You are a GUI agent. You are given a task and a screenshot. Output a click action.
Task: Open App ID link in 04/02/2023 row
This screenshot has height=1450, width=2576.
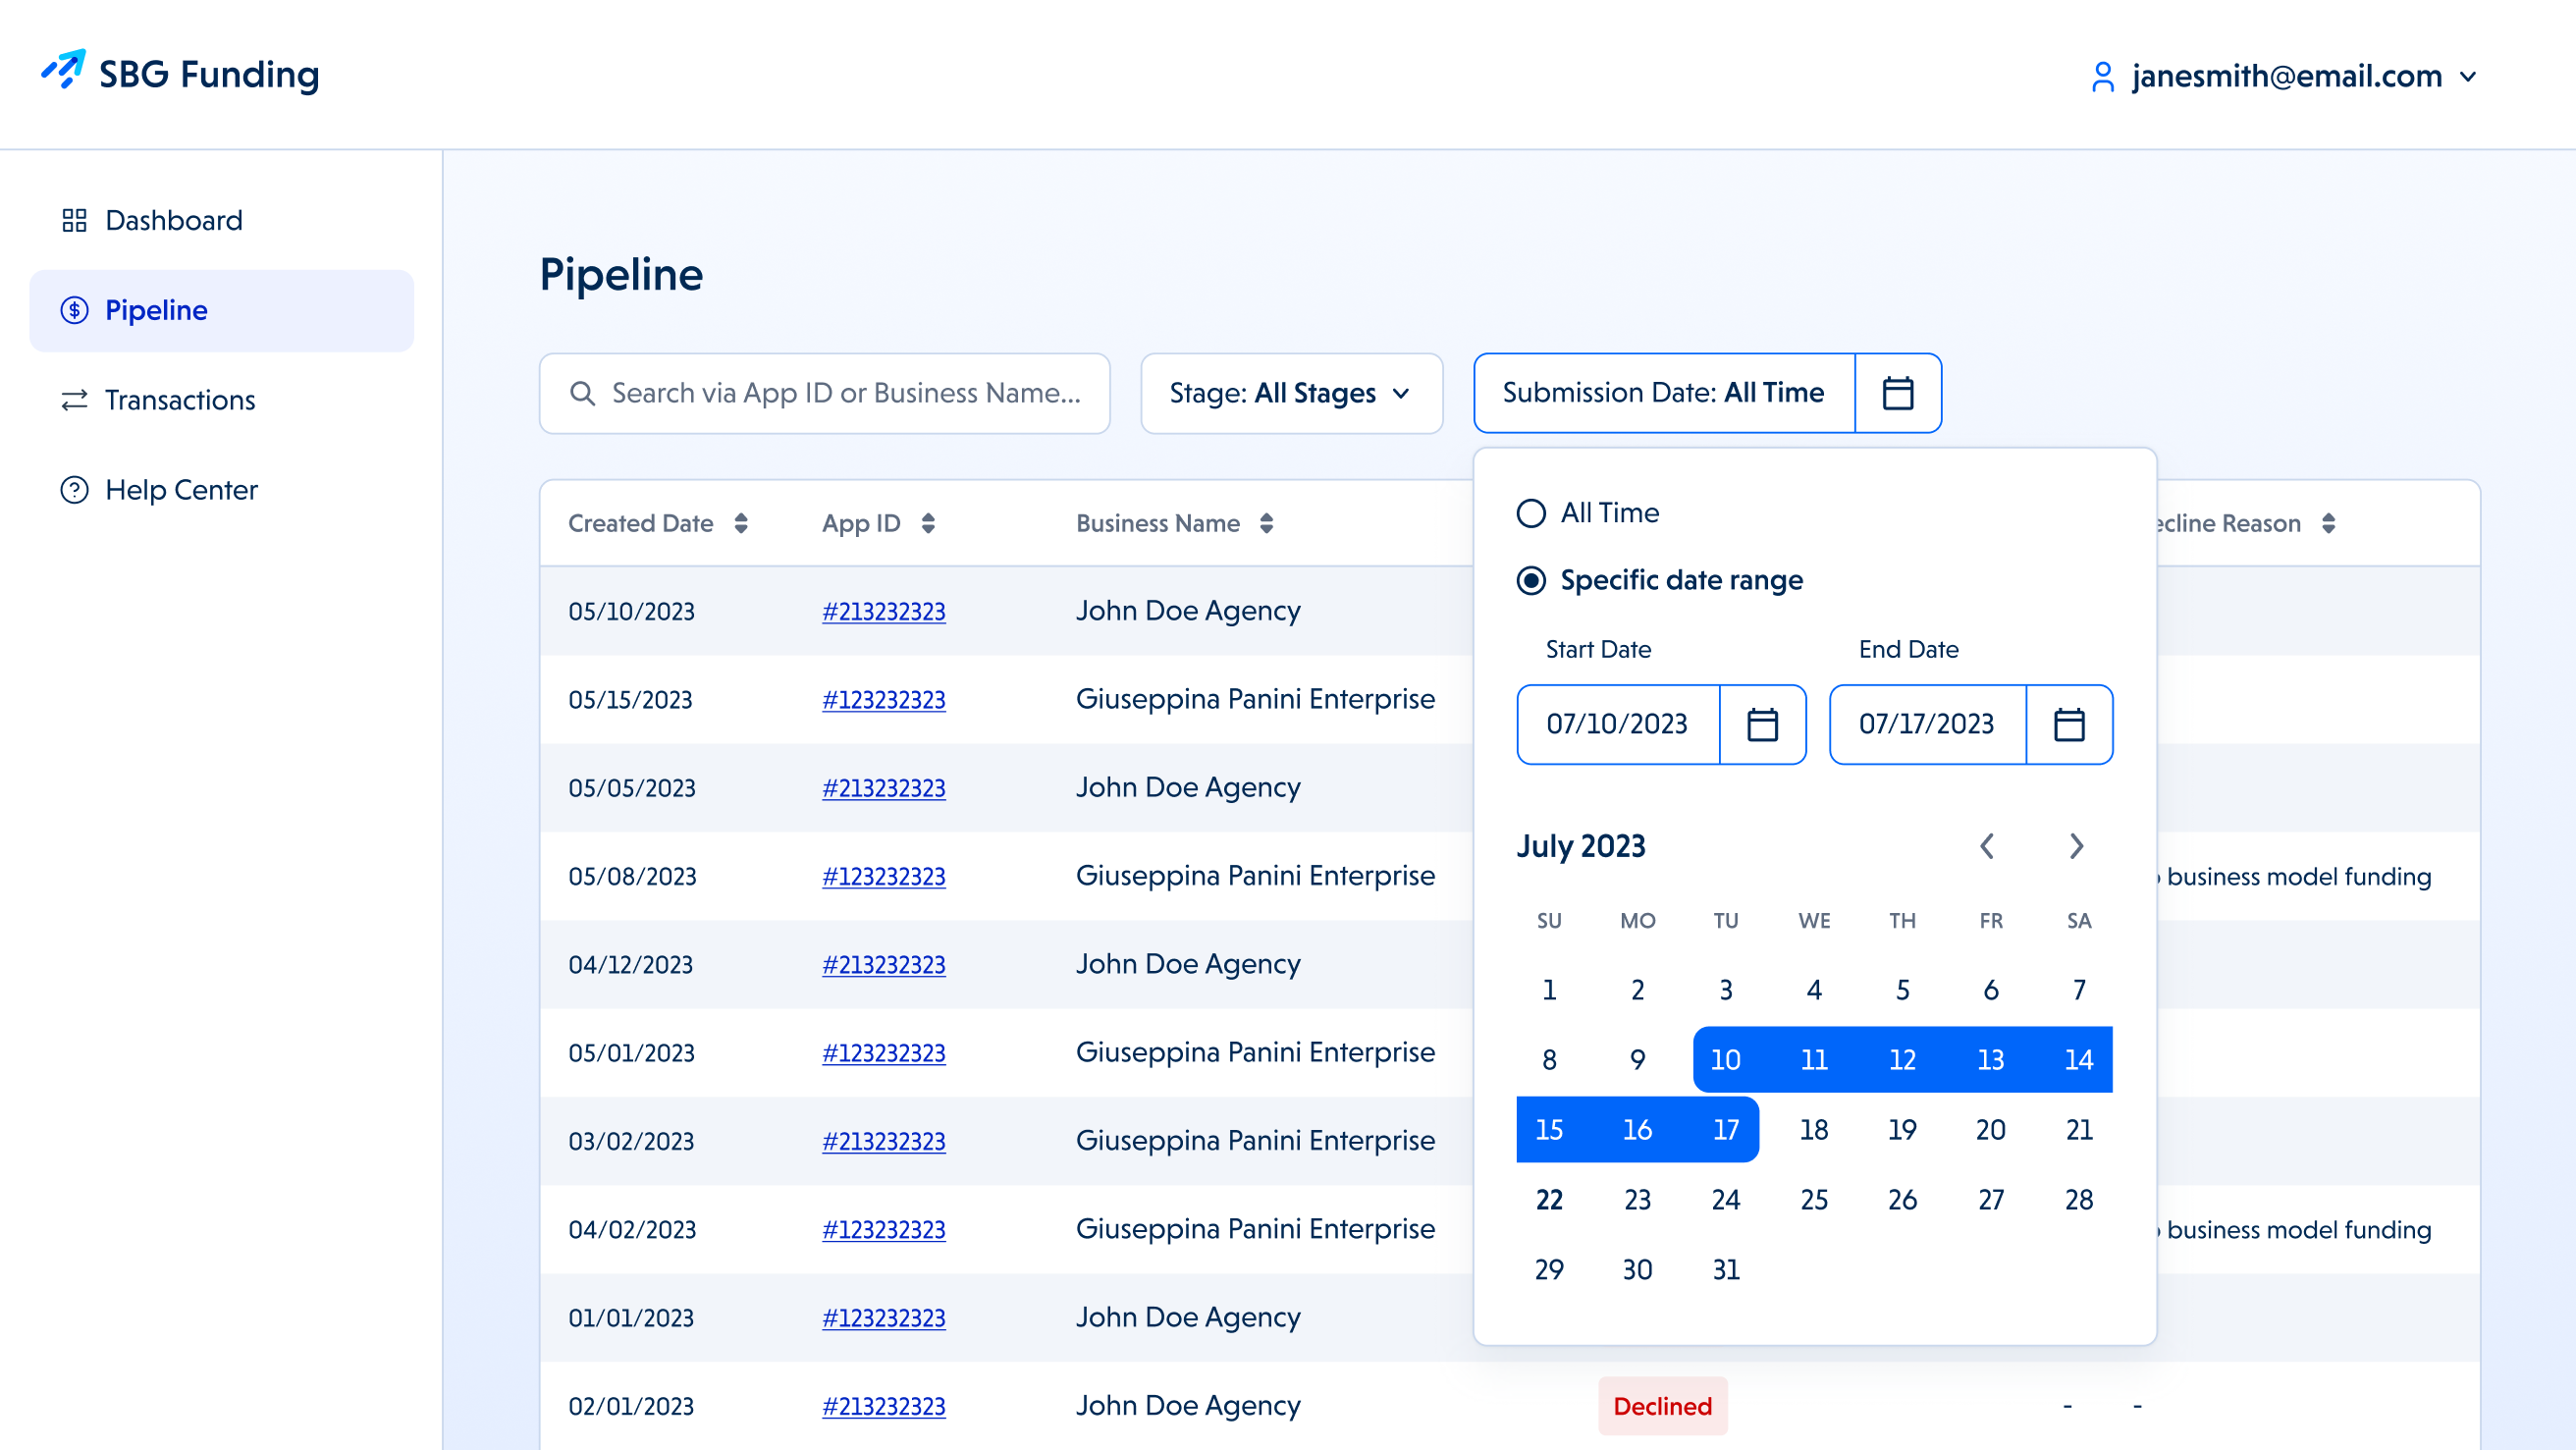pos(883,1229)
